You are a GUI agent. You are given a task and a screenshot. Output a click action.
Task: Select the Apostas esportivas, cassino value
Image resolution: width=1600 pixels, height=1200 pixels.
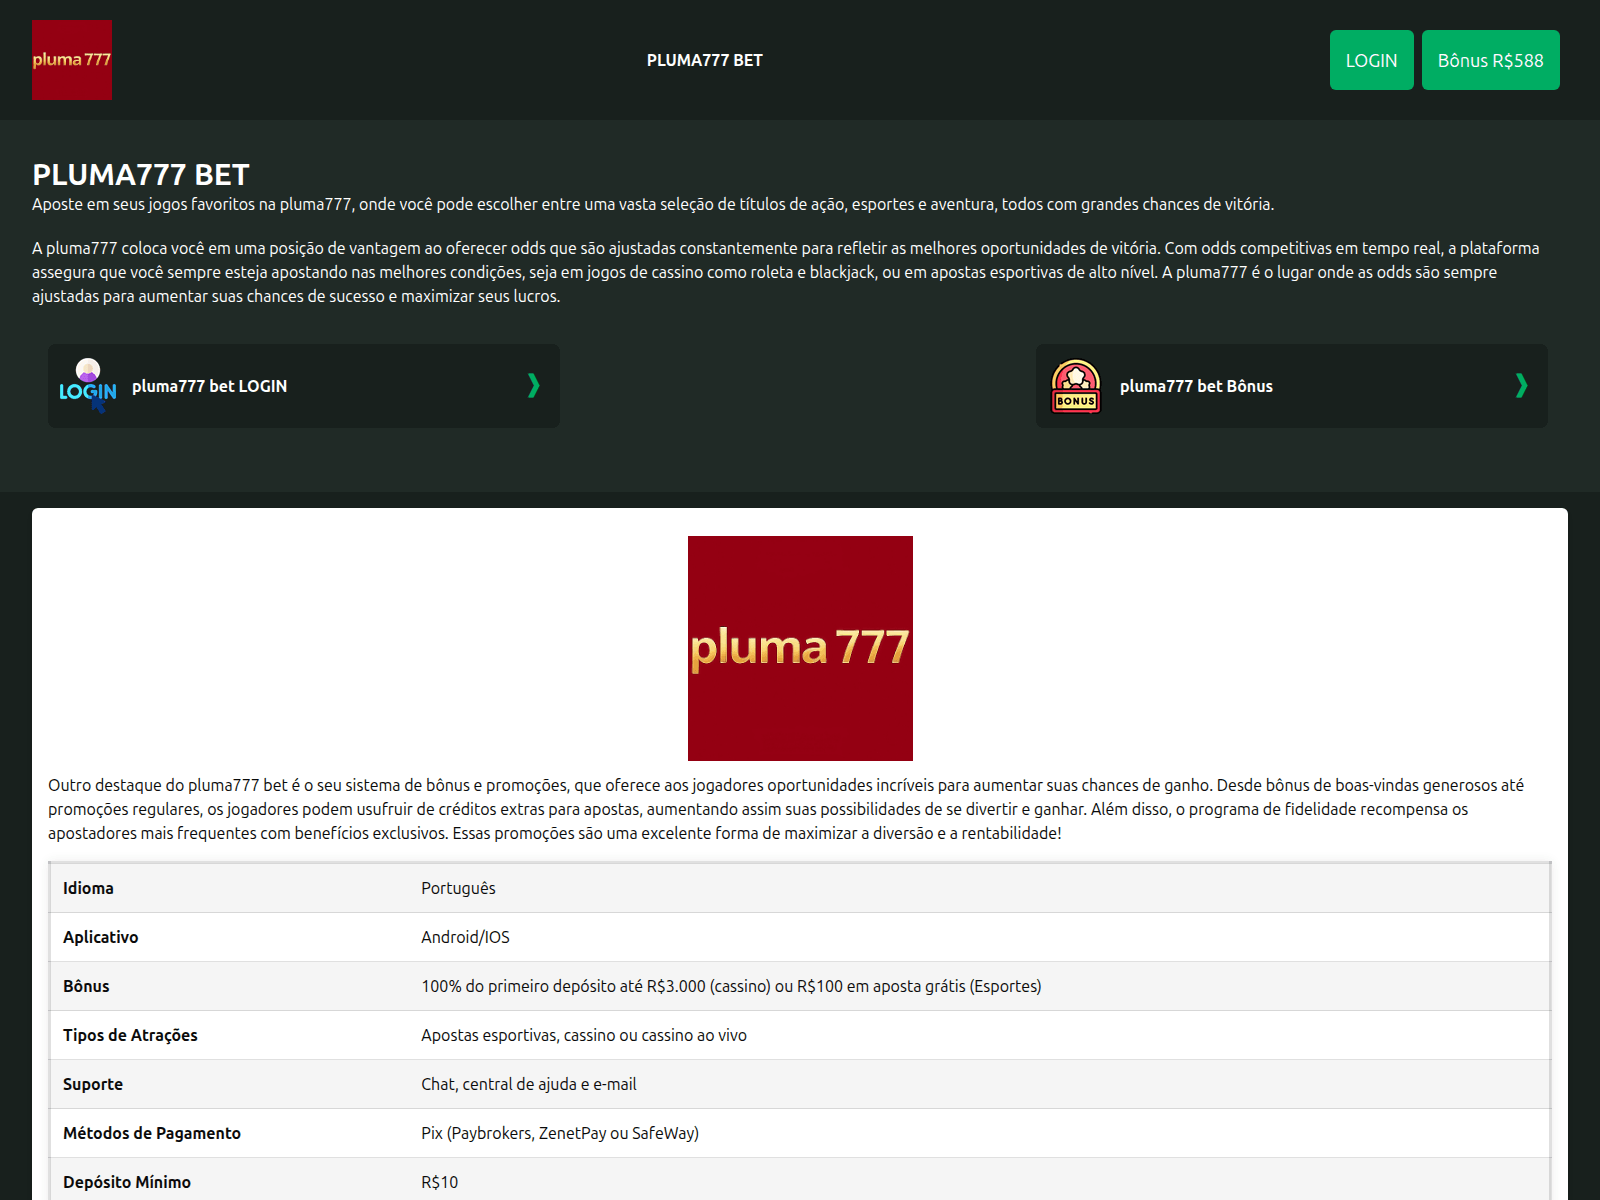pos(584,1035)
